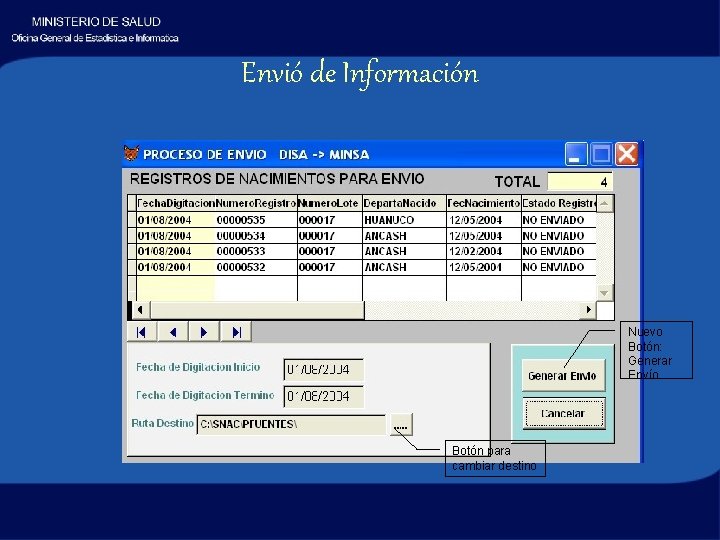This screenshot has width=720, height=540.
Task: Select record number 00000533
Action: [256, 252]
